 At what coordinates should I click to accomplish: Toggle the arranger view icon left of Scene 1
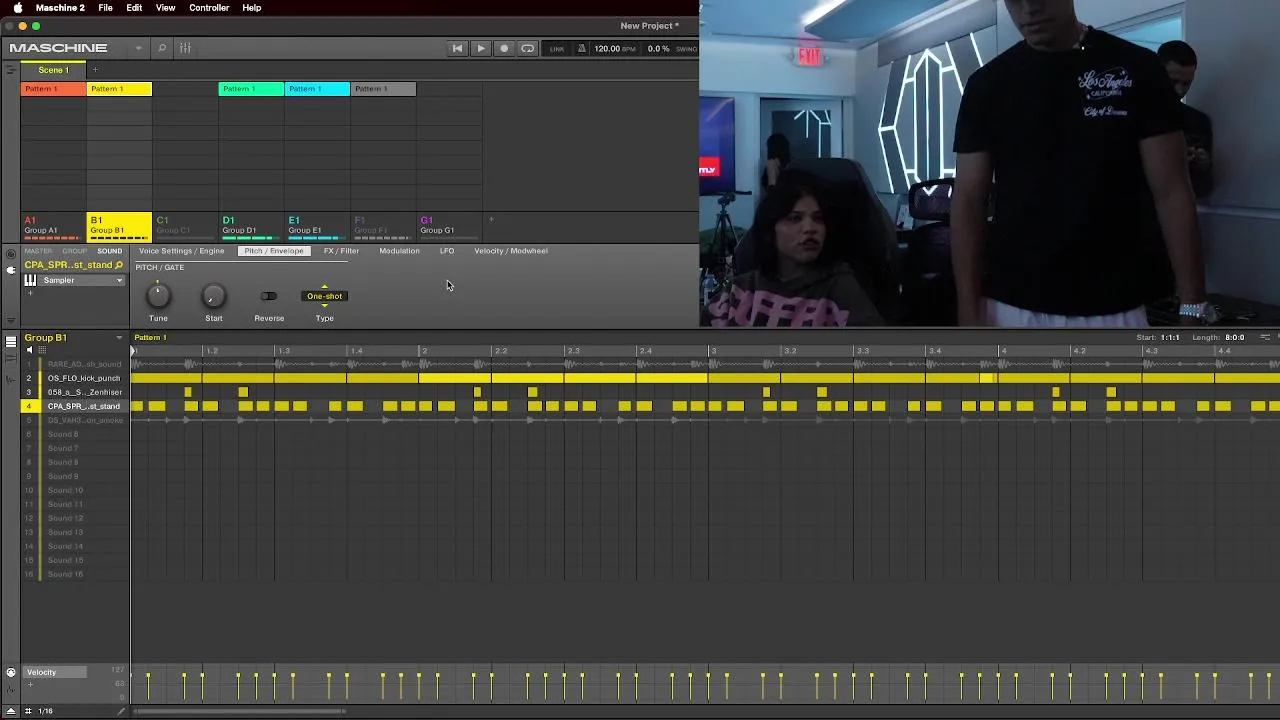[10, 70]
